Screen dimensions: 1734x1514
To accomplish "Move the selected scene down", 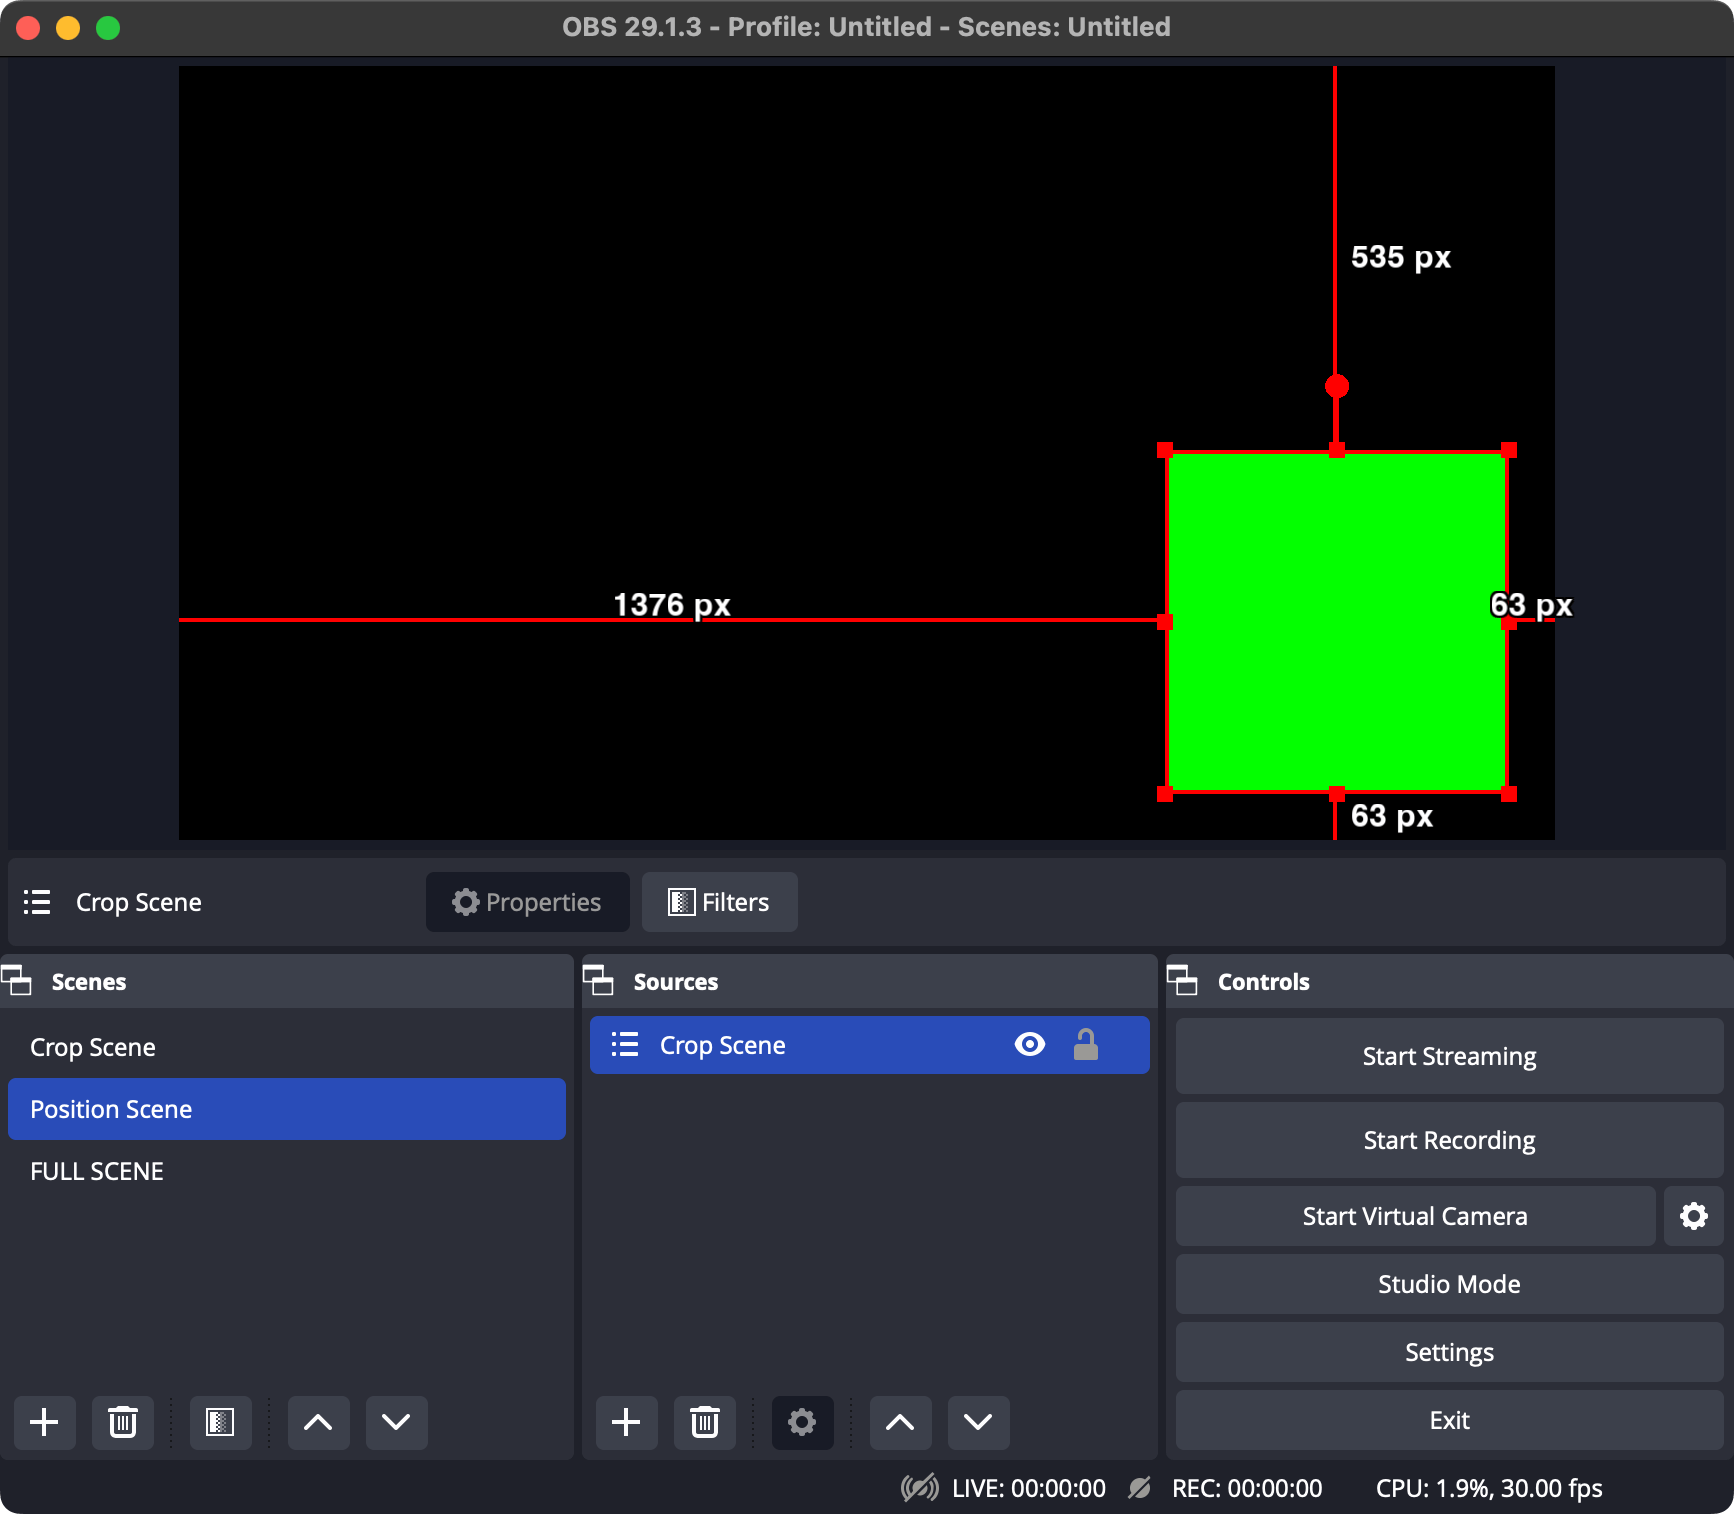I will [395, 1422].
